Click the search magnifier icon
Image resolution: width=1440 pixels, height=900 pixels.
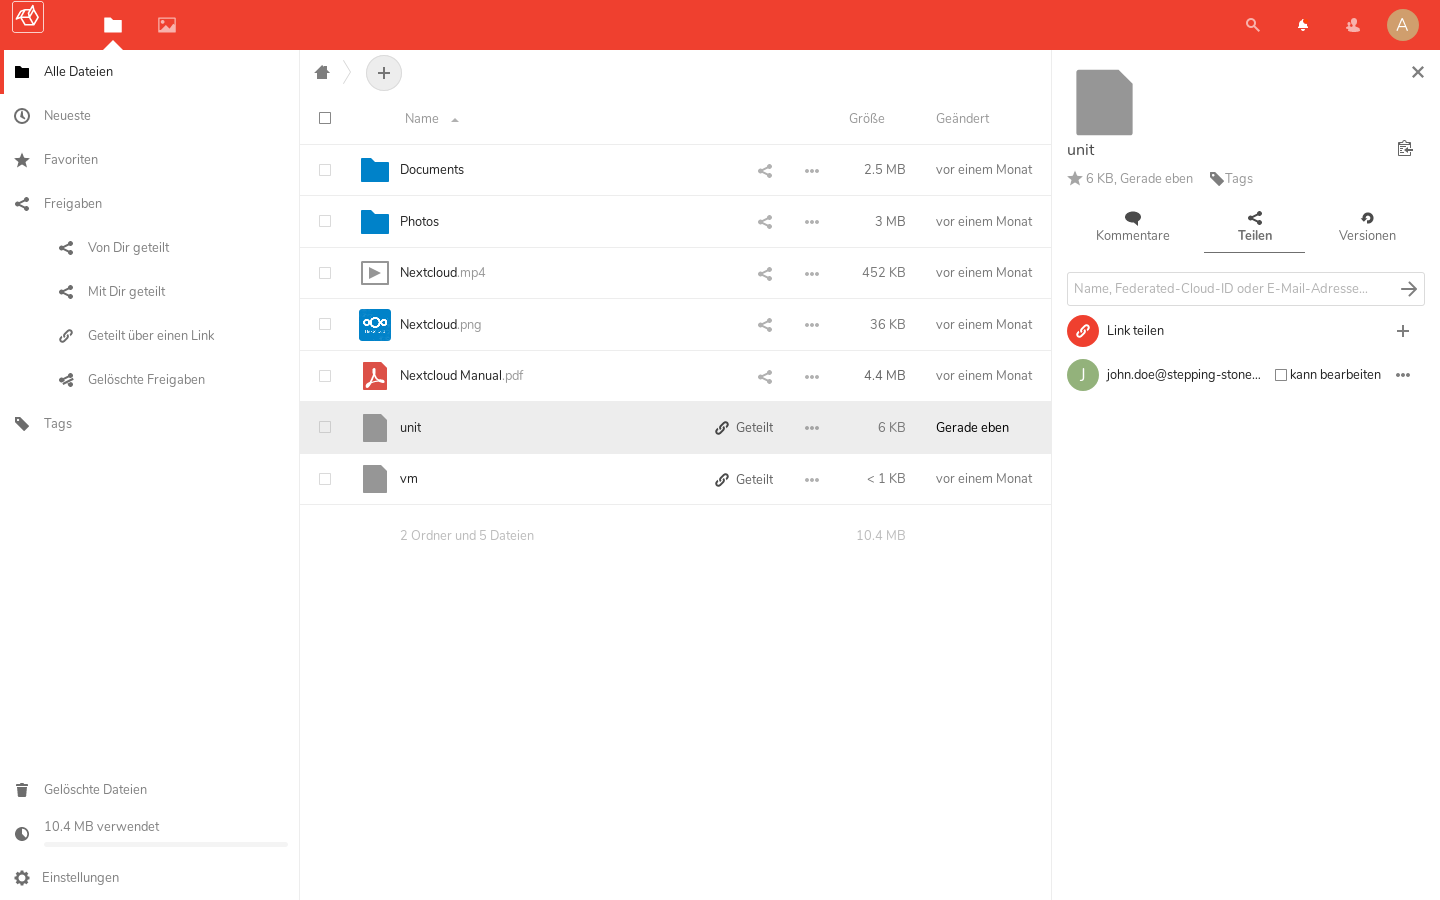coord(1252,25)
